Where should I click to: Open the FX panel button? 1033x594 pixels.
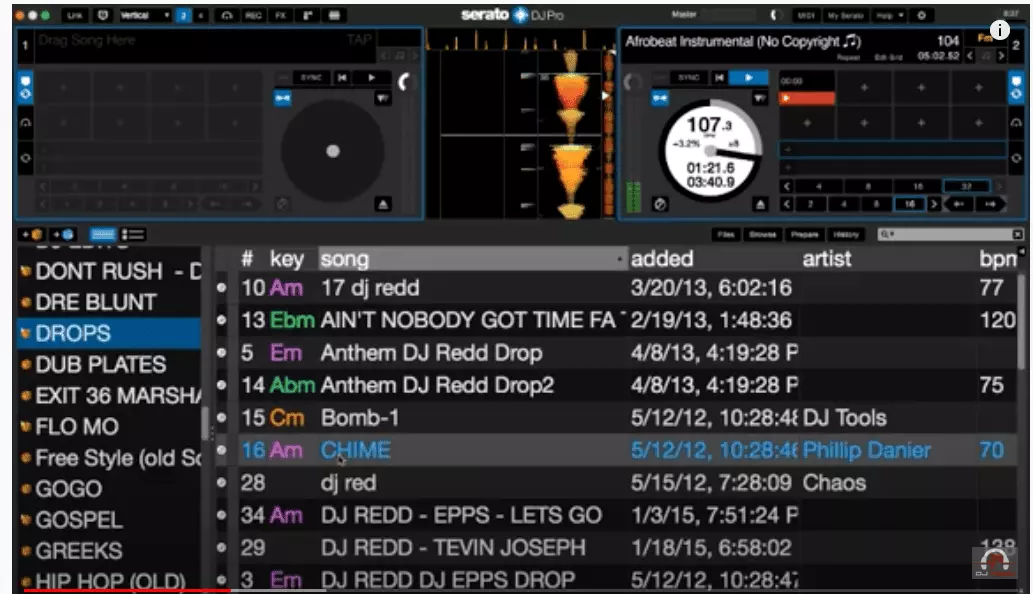(x=281, y=16)
